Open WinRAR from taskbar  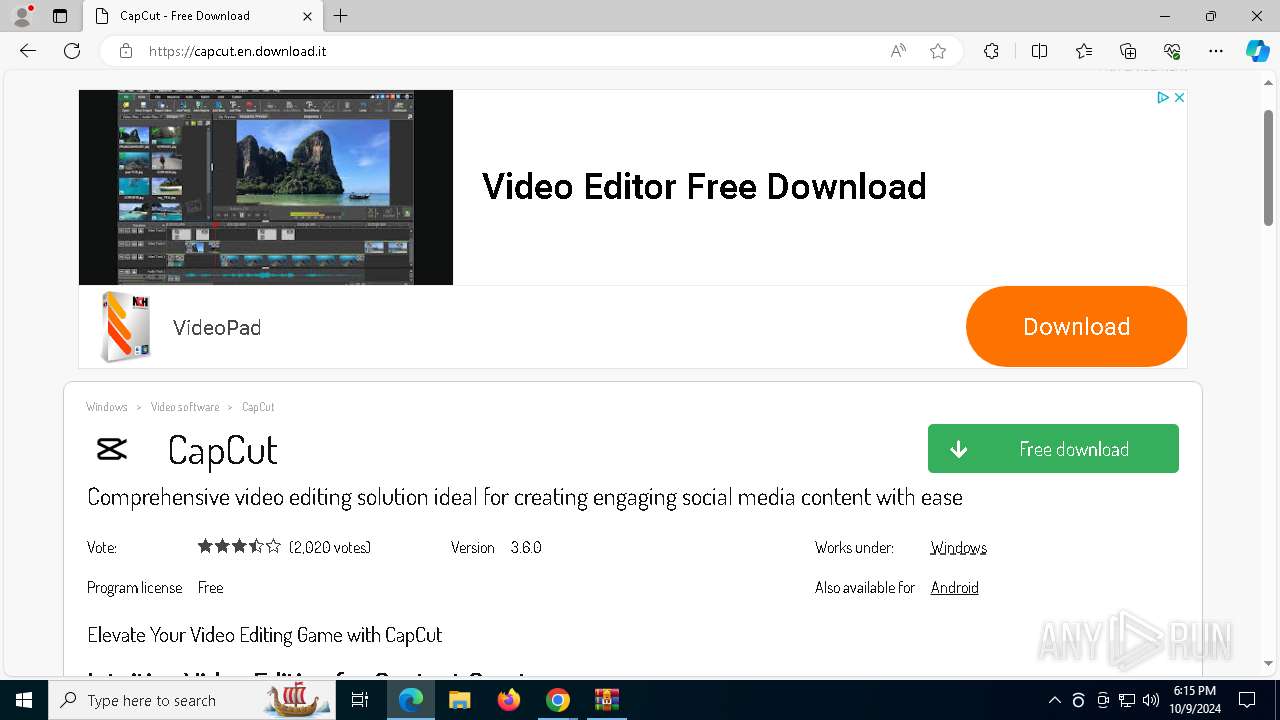click(x=607, y=700)
